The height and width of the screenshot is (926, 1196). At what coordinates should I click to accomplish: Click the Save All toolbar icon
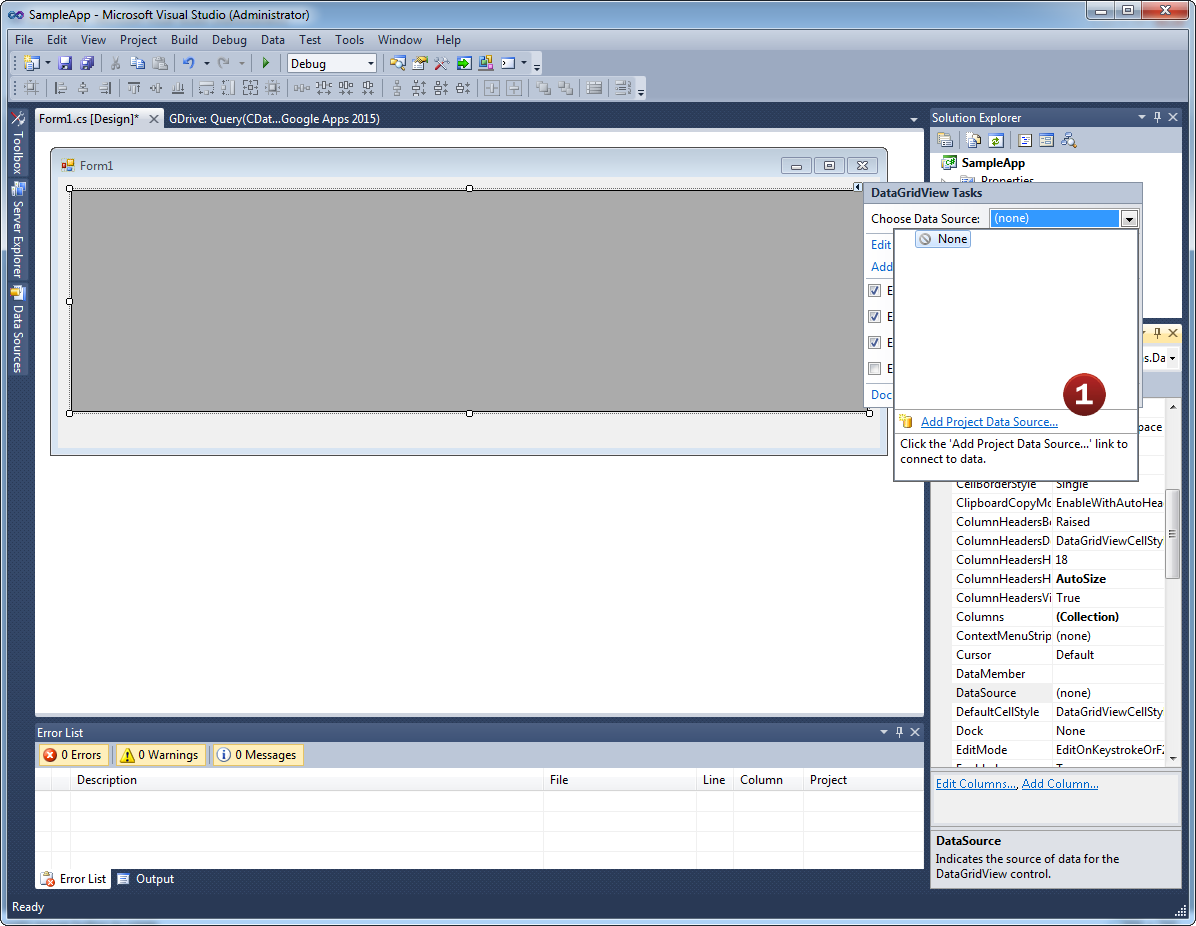tap(86, 63)
